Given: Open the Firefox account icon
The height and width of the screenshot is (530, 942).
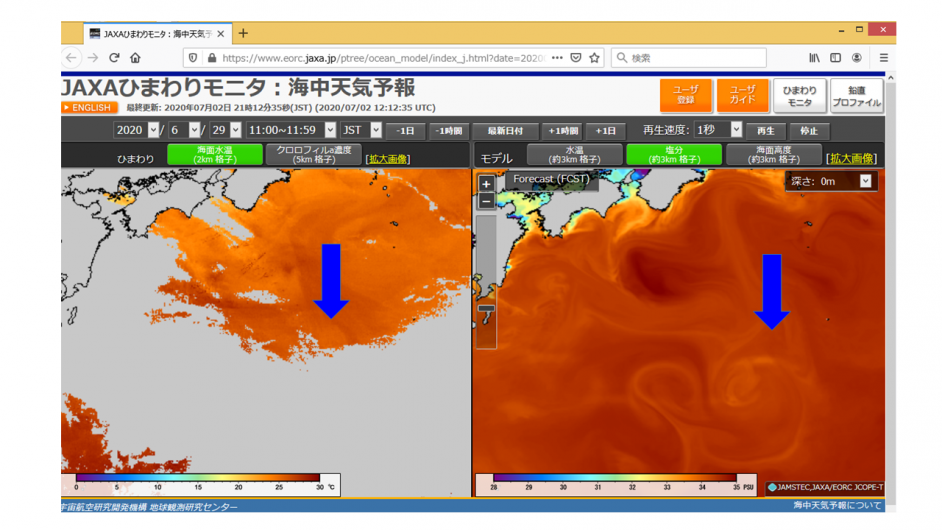Looking at the screenshot, I should click(x=857, y=58).
